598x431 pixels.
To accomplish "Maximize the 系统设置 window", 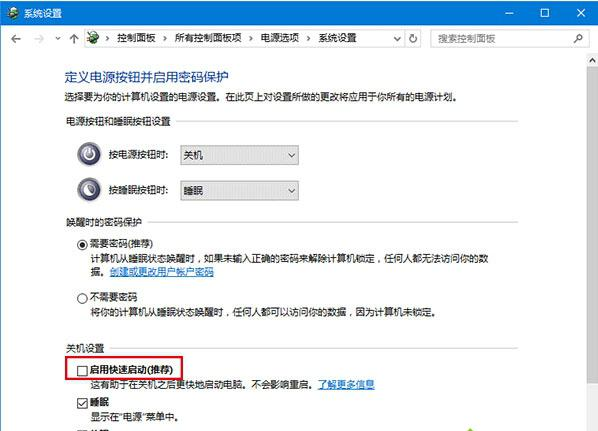I will tap(545, 13).
